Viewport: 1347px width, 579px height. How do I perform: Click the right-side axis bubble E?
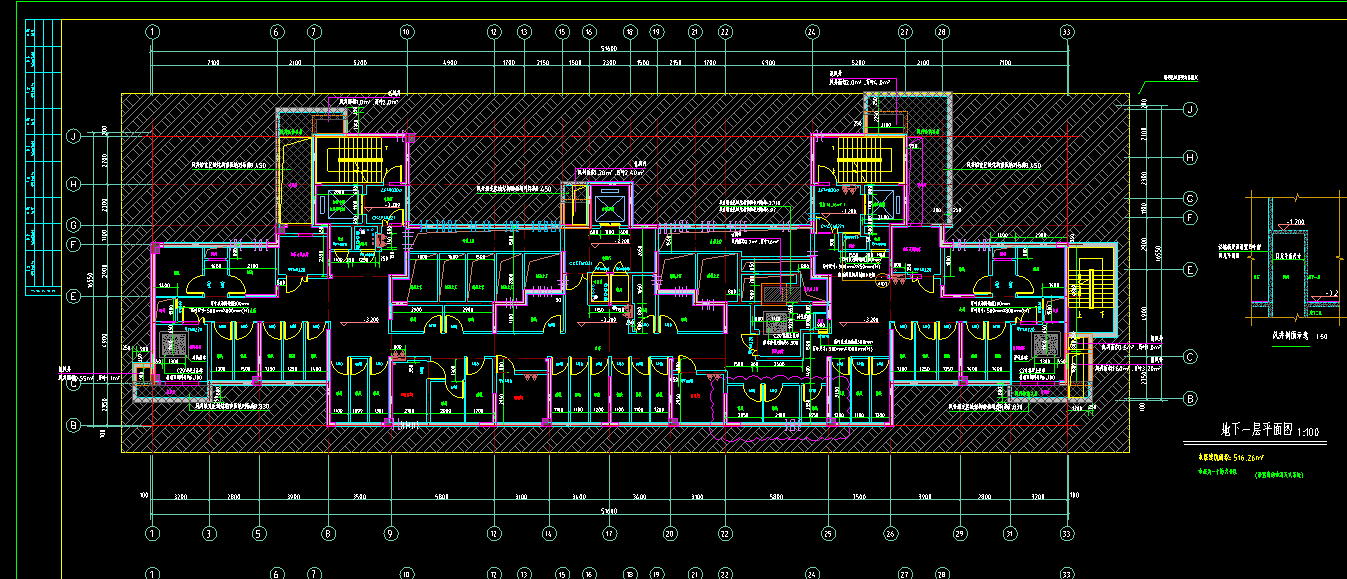(x=1190, y=269)
